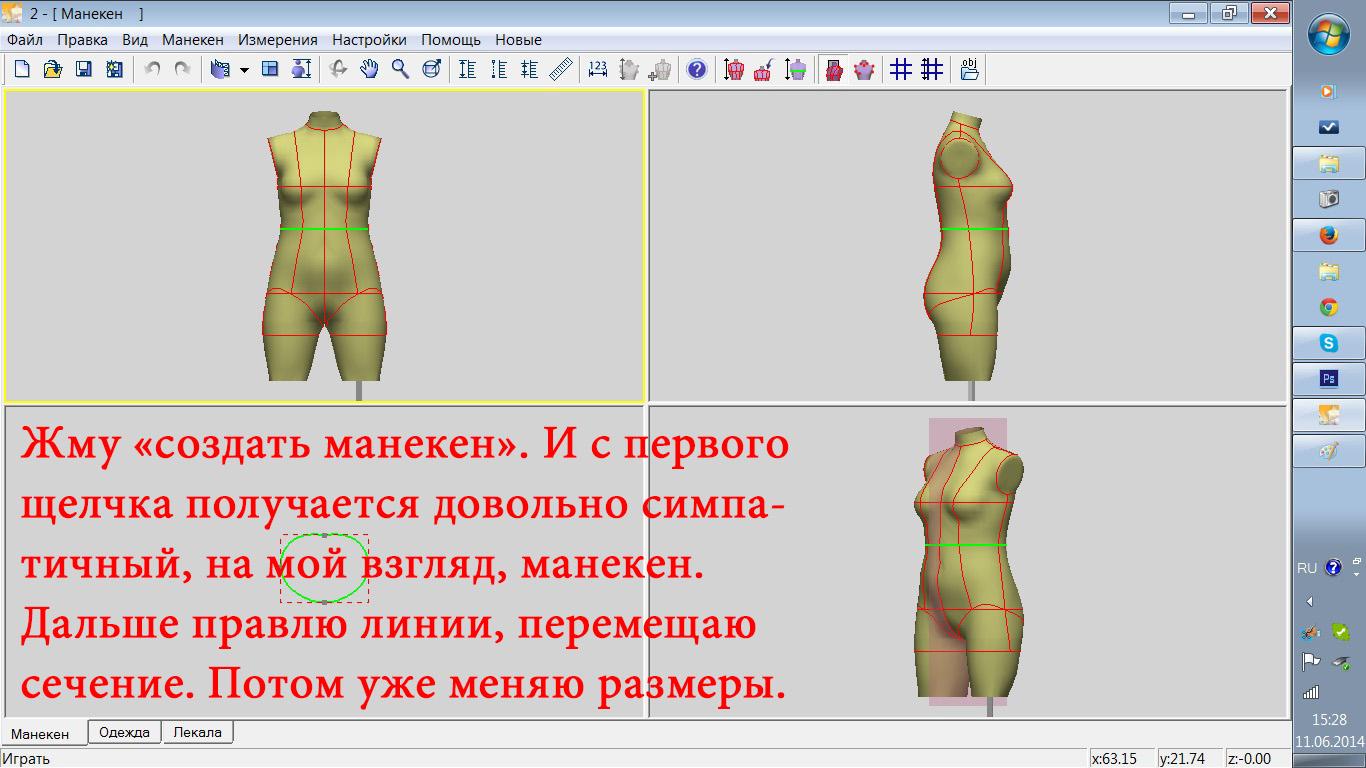Viewport: 1366px width, 768px height.
Task: Toggle the first blue grid icon
Action: (x=901, y=69)
